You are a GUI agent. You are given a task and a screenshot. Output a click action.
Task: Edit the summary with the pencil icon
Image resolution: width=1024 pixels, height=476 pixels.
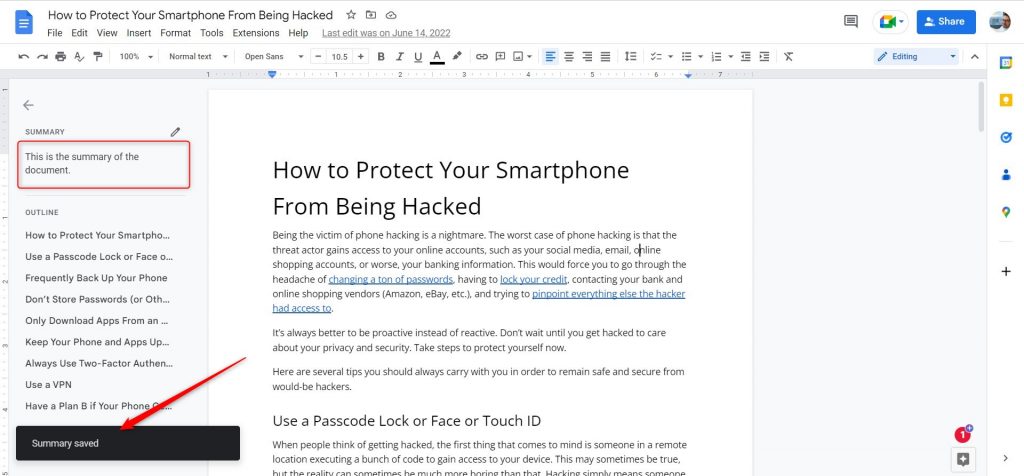tap(175, 132)
